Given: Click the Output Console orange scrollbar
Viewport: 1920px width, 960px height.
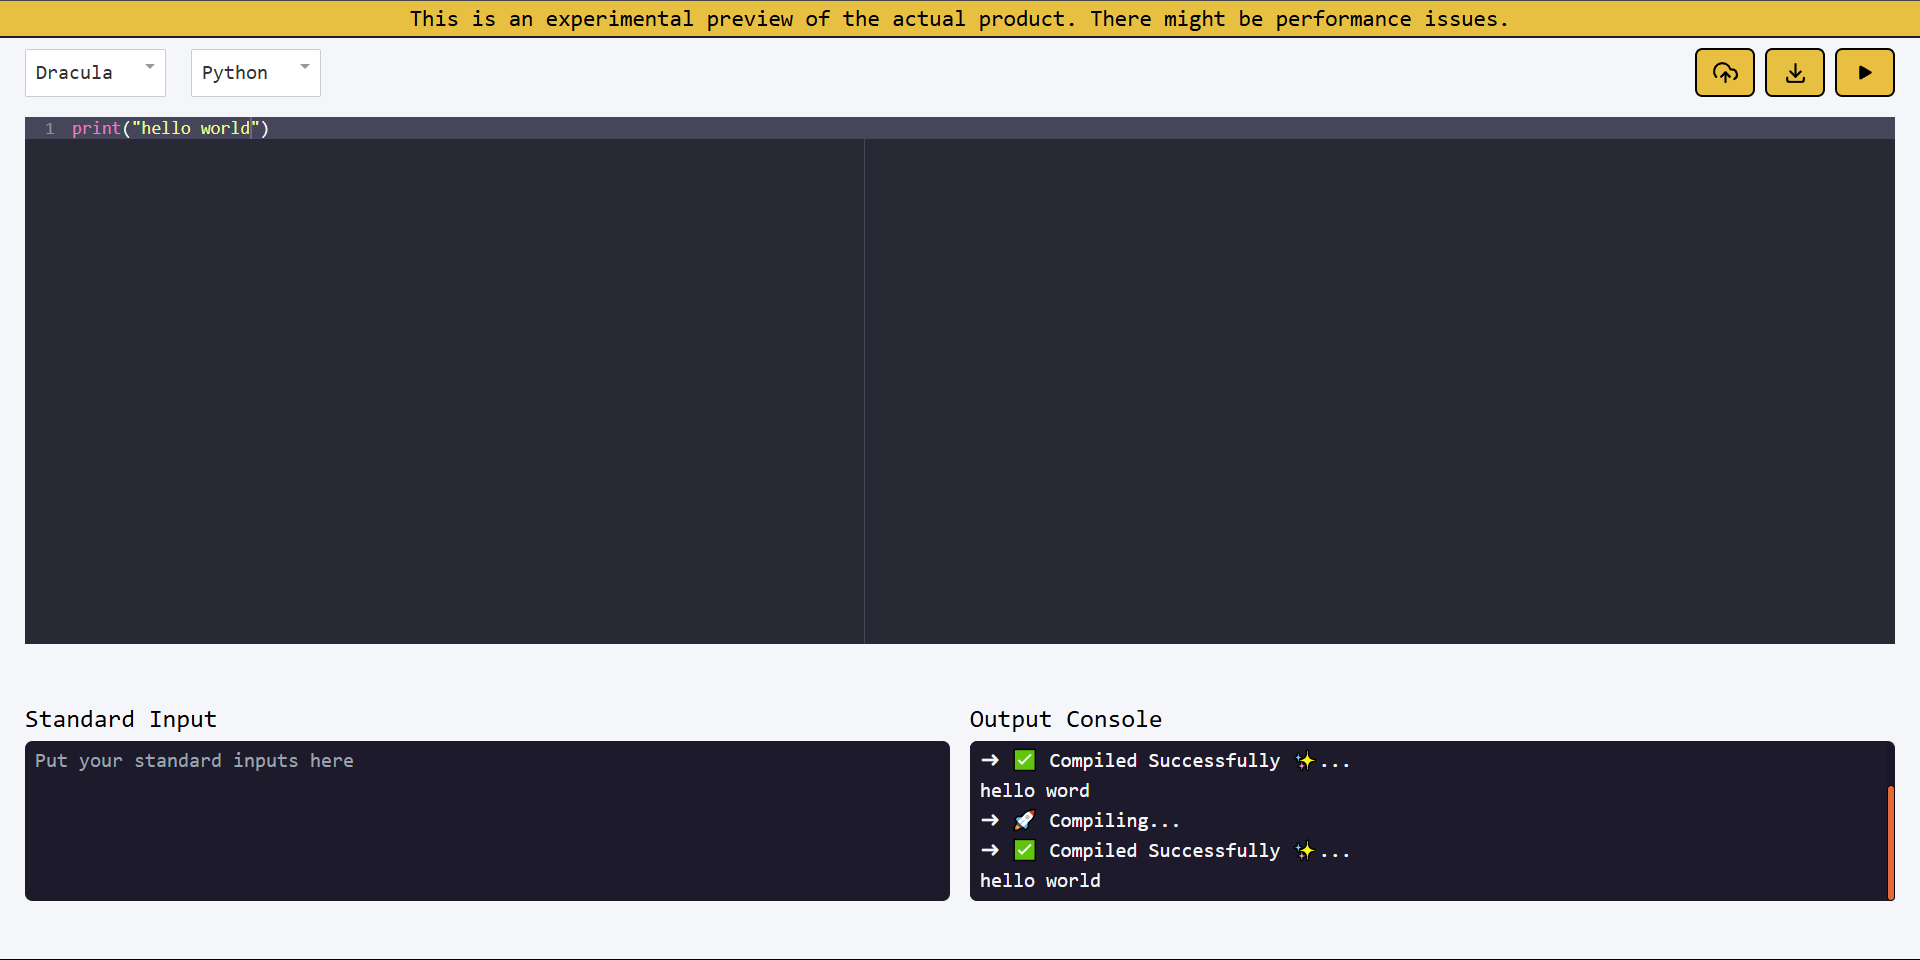Looking at the screenshot, I should [x=1890, y=842].
